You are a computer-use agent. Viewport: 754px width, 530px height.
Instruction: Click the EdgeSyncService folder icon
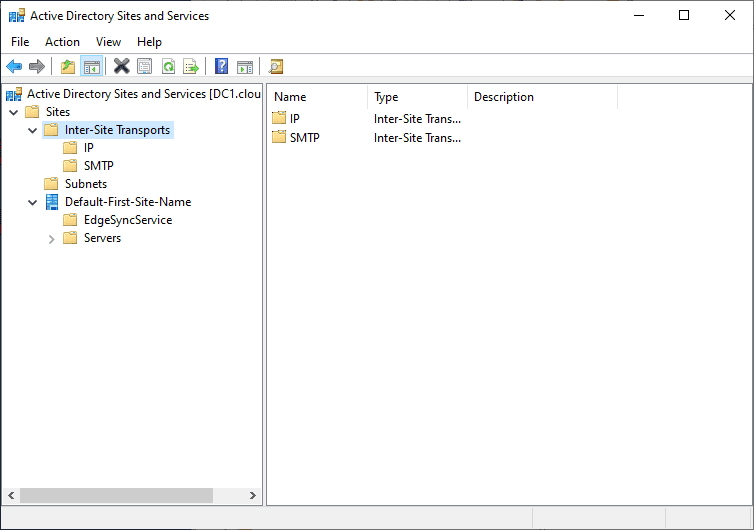point(70,220)
